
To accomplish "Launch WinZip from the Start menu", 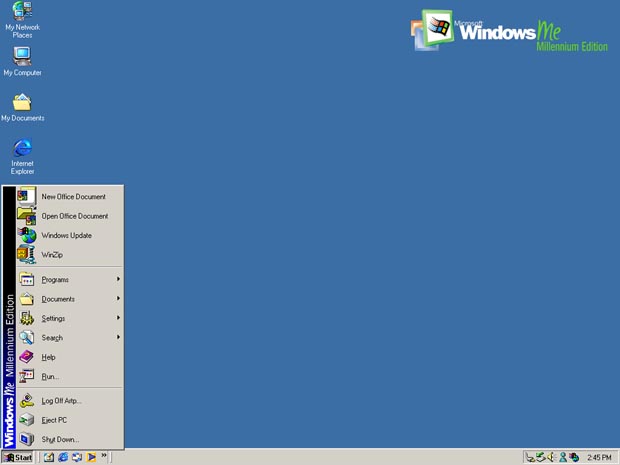I will click(x=70, y=255).
